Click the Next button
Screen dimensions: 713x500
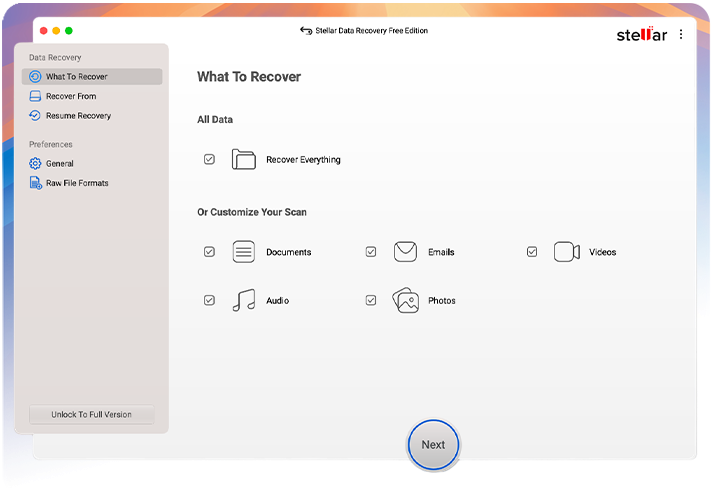pyautogui.click(x=433, y=445)
